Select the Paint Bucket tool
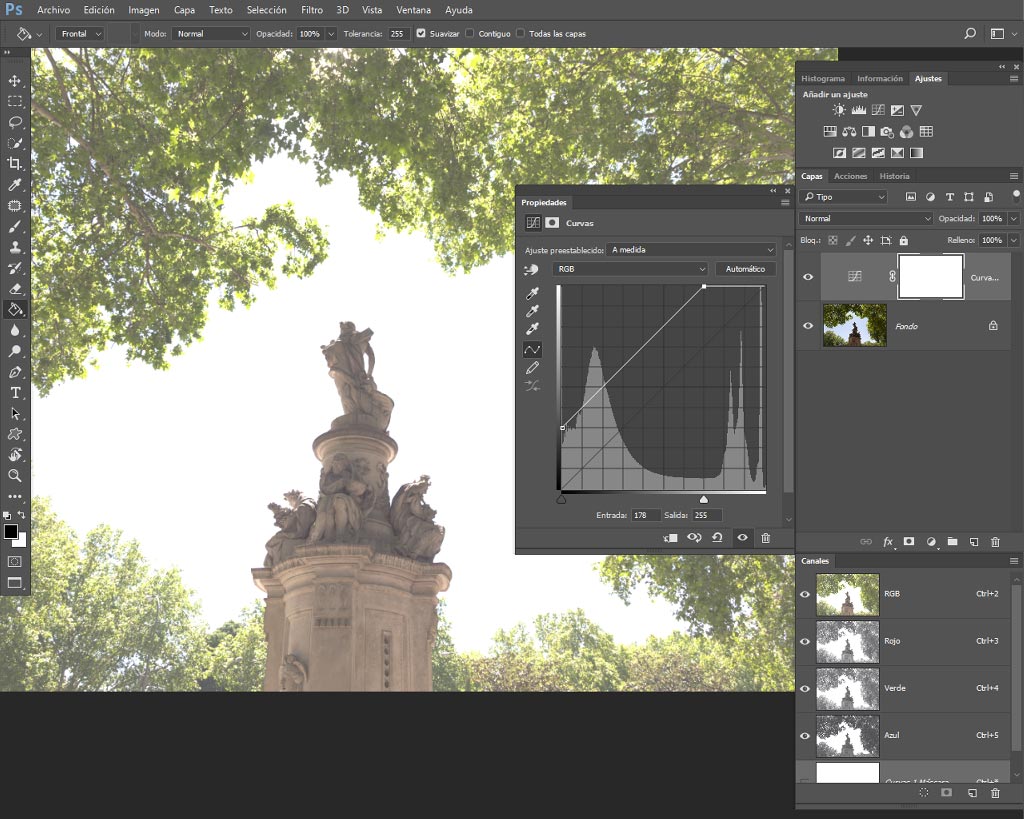 point(14,310)
